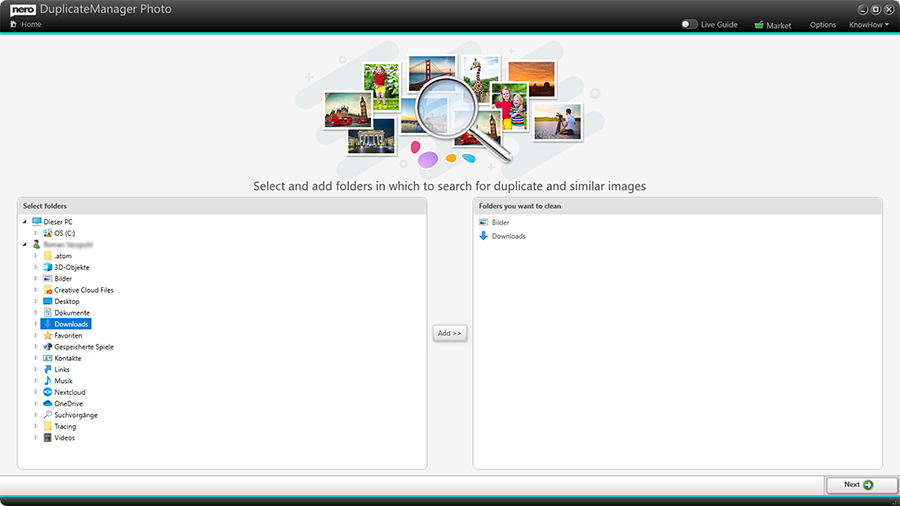Expand the OS (C:) drive node
The image size is (900, 506).
[x=36, y=233]
